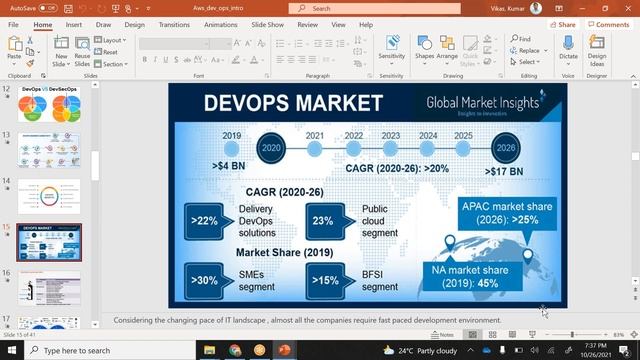Fit slide to current window
This screenshot has height=360, width=640.
click(634, 335)
